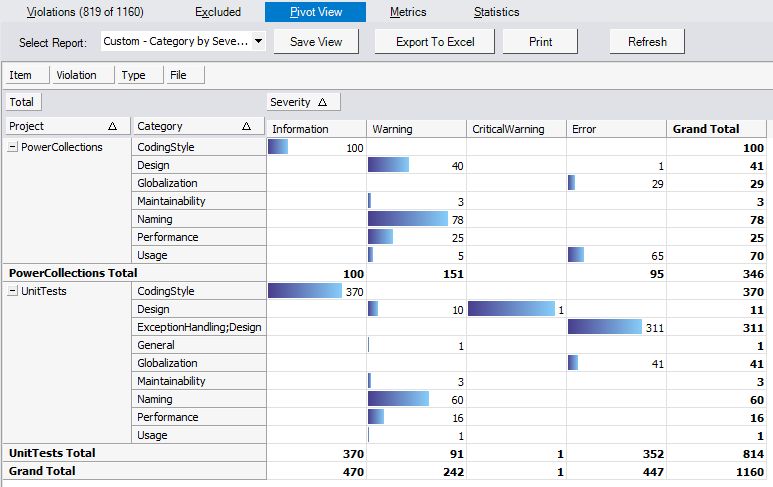Click the Save View button
773x487 pixels.
tap(316, 41)
